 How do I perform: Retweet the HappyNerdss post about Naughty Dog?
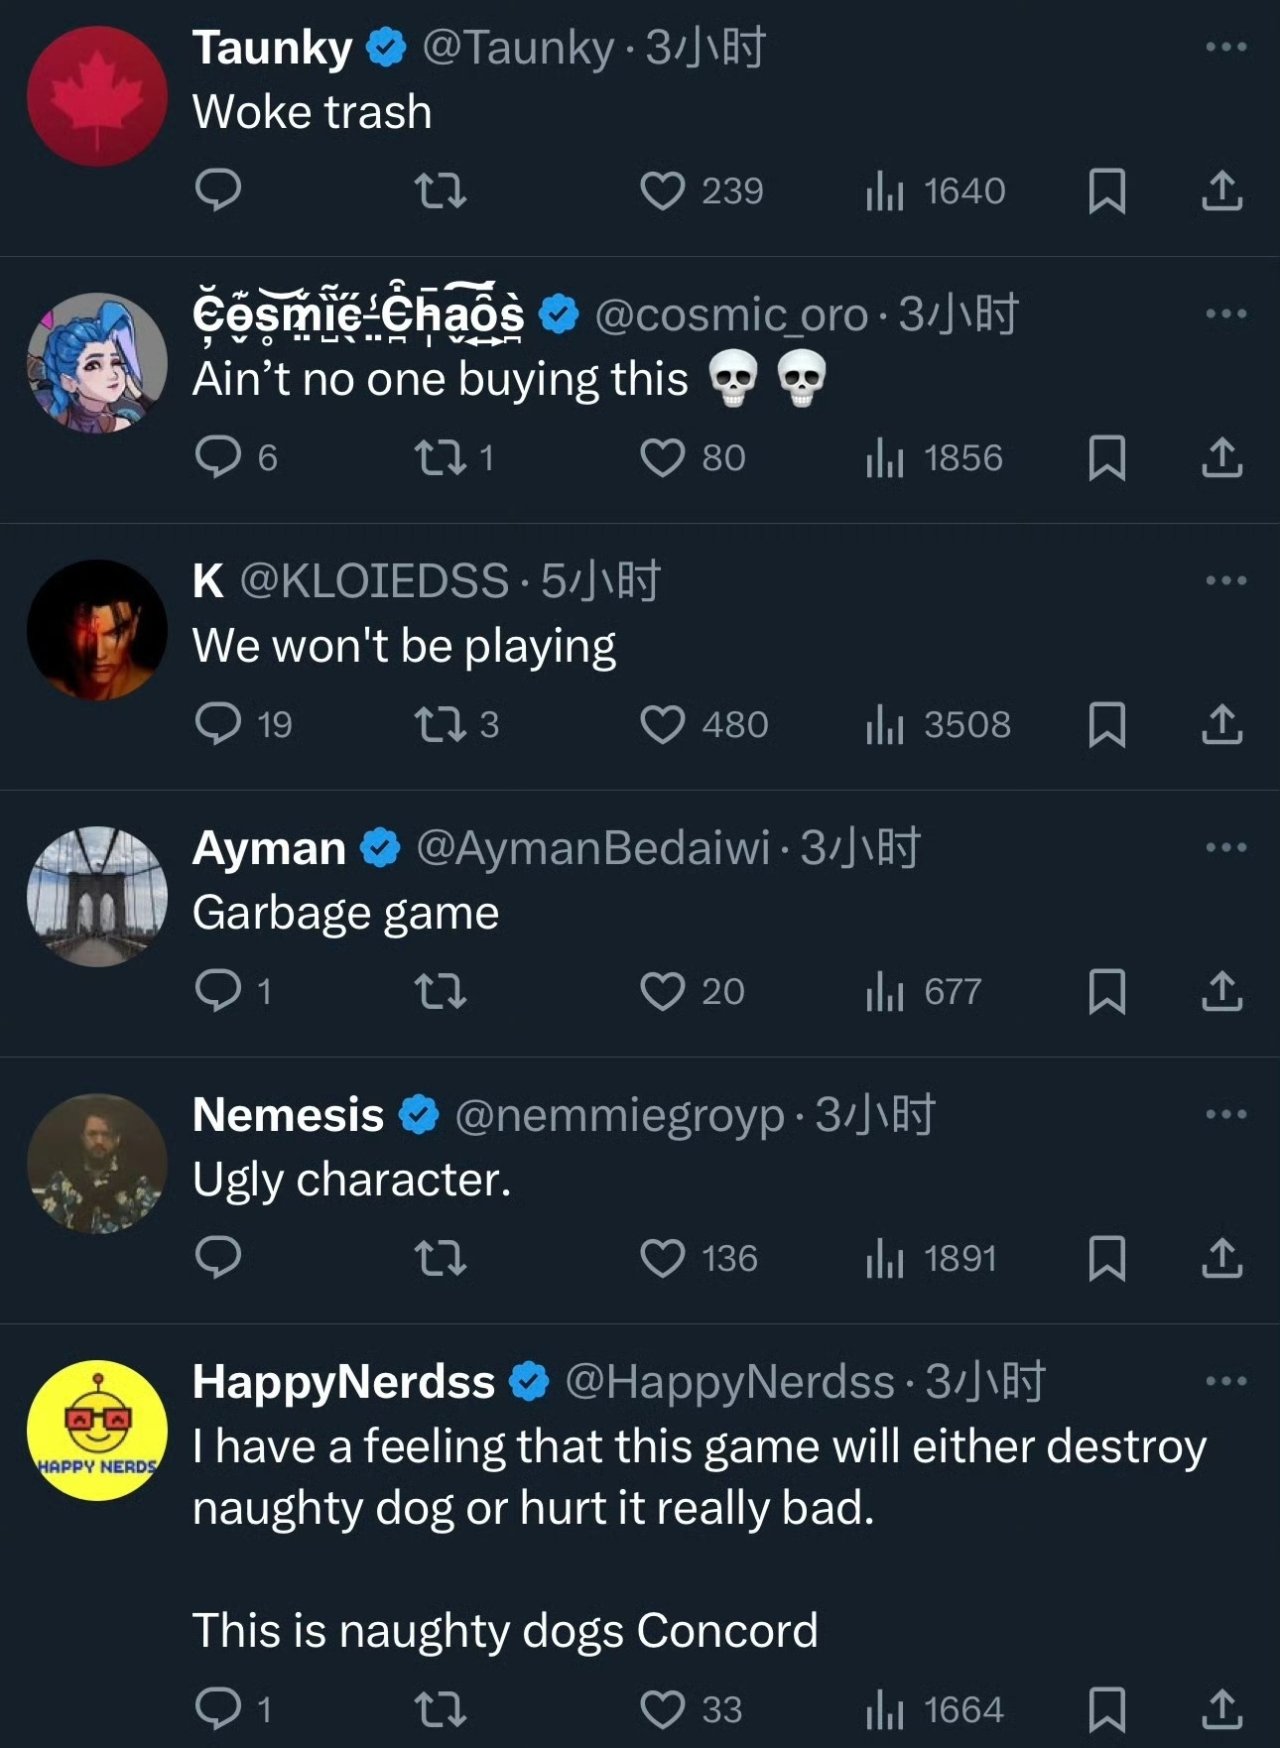pyautogui.click(x=440, y=1709)
